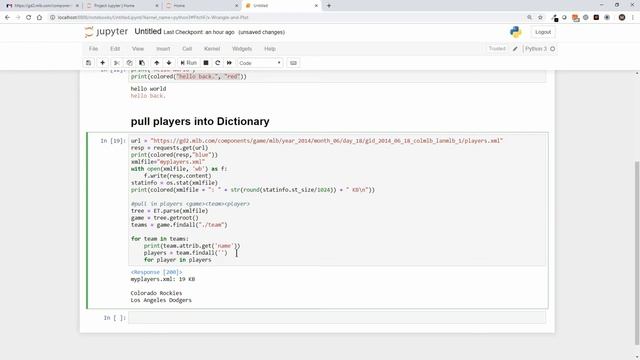640x360 pixels.
Task: Paste cells below
Action: [x=142, y=63]
